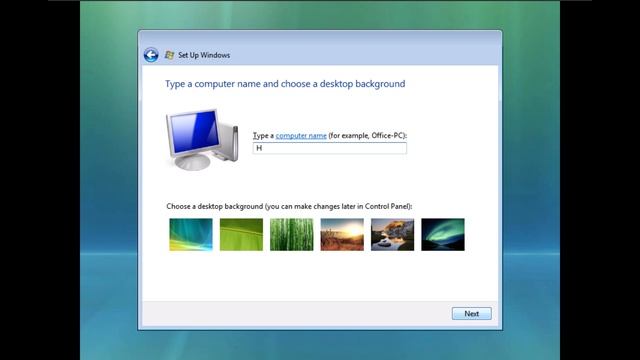This screenshot has width=640, height=360.
Task: Pick the green northern lights background
Action: (x=443, y=234)
